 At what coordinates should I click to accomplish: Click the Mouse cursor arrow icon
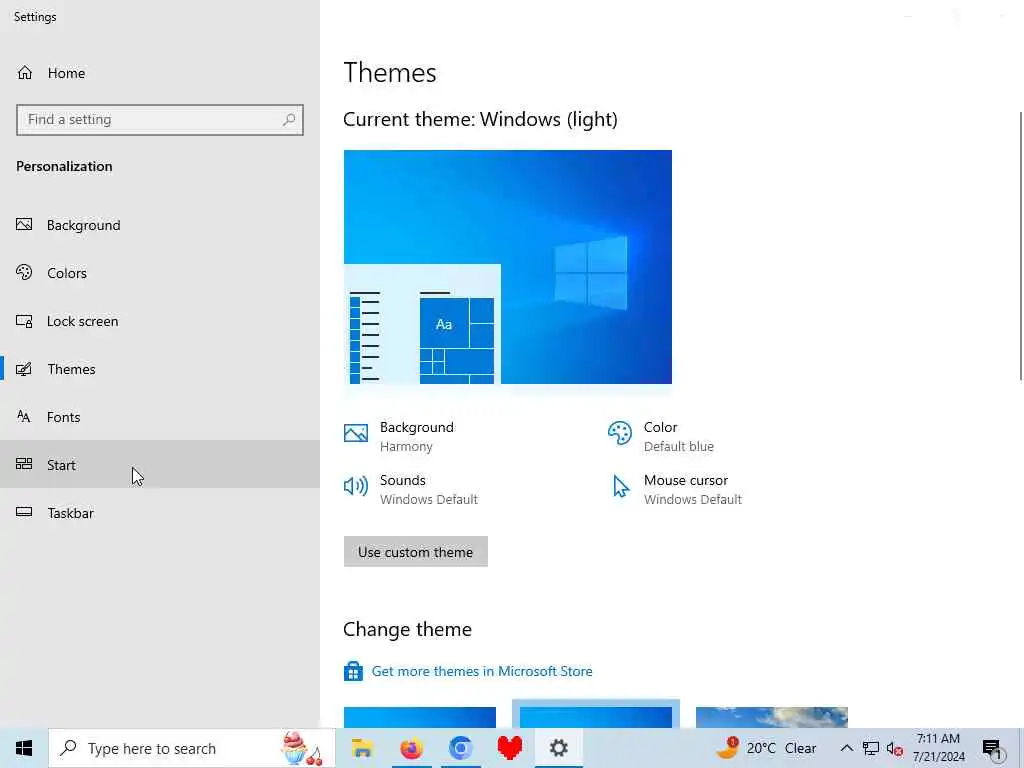click(620, 487)
